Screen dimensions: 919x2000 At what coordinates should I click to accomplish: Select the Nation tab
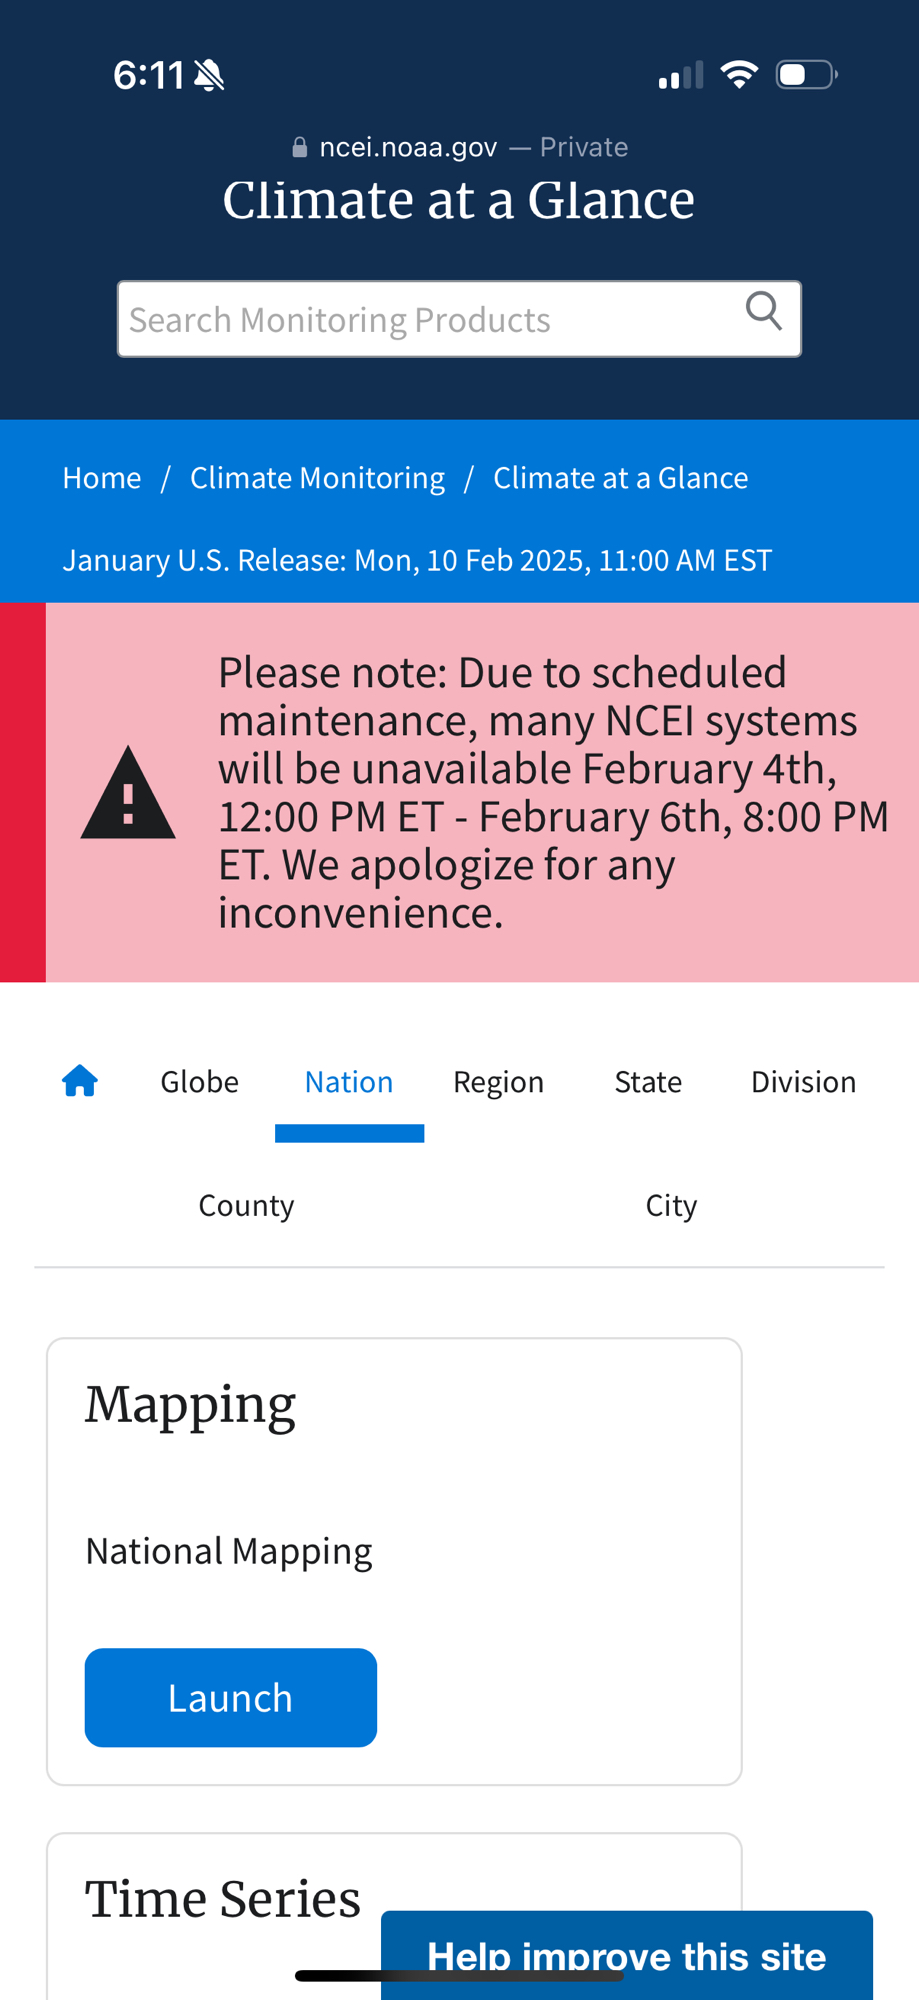coord(349,1082)
